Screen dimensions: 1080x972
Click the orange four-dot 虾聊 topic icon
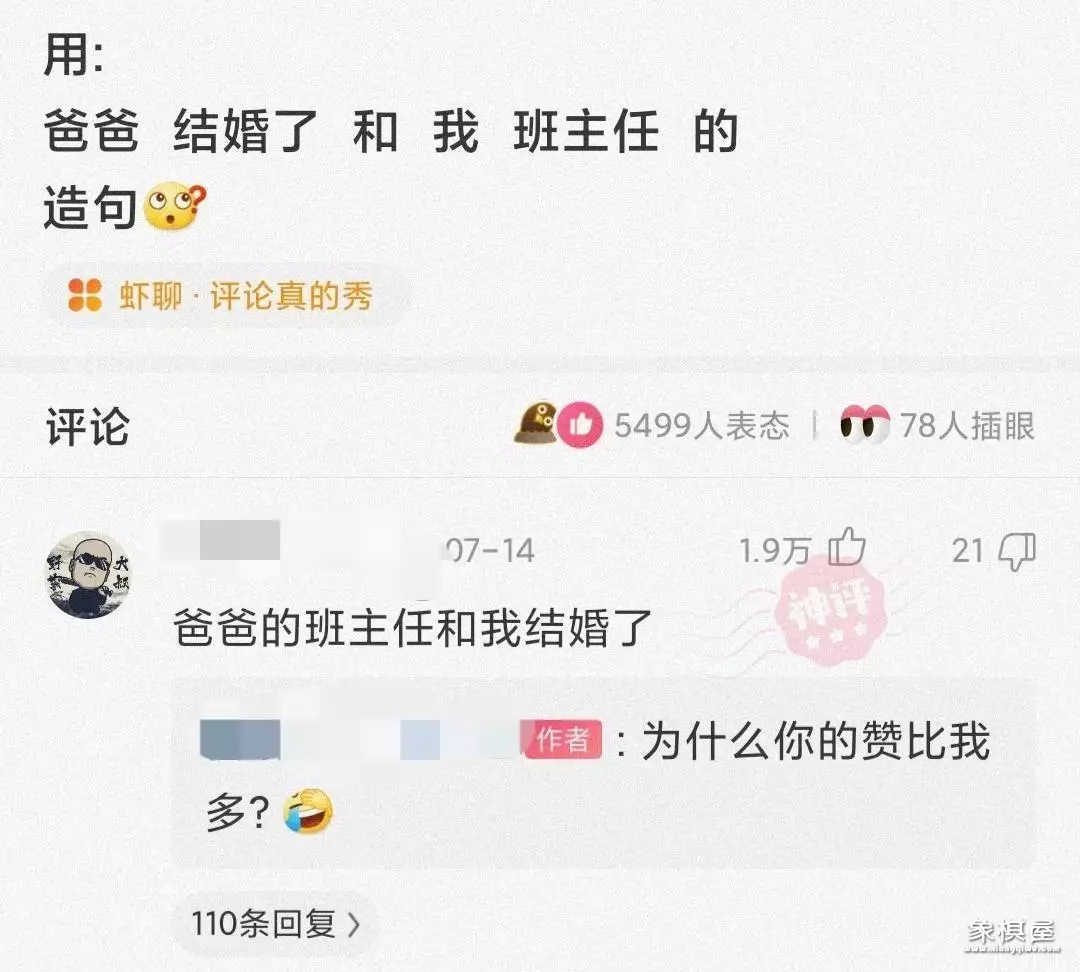point(85,296)
